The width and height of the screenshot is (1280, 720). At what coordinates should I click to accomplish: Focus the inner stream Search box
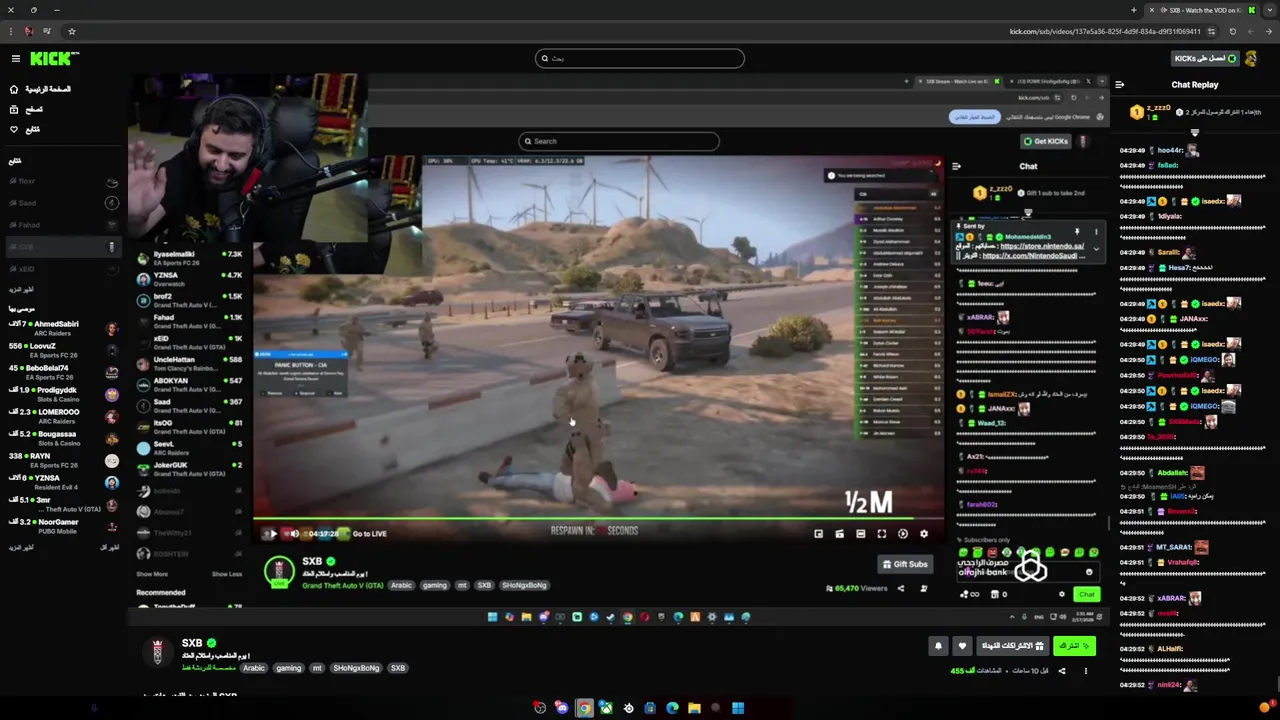[618, 141]
